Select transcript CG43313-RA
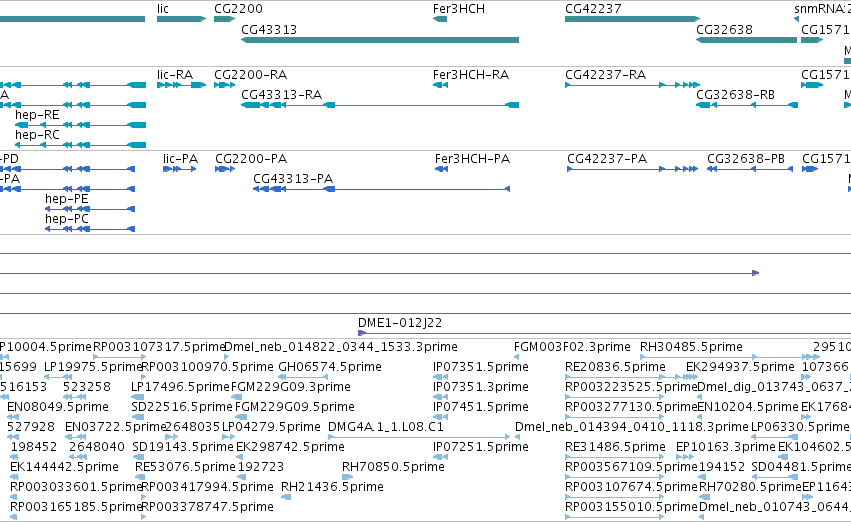Image resolution: width=851 pixels, height=522 pixels. click(x=380, y=105)
